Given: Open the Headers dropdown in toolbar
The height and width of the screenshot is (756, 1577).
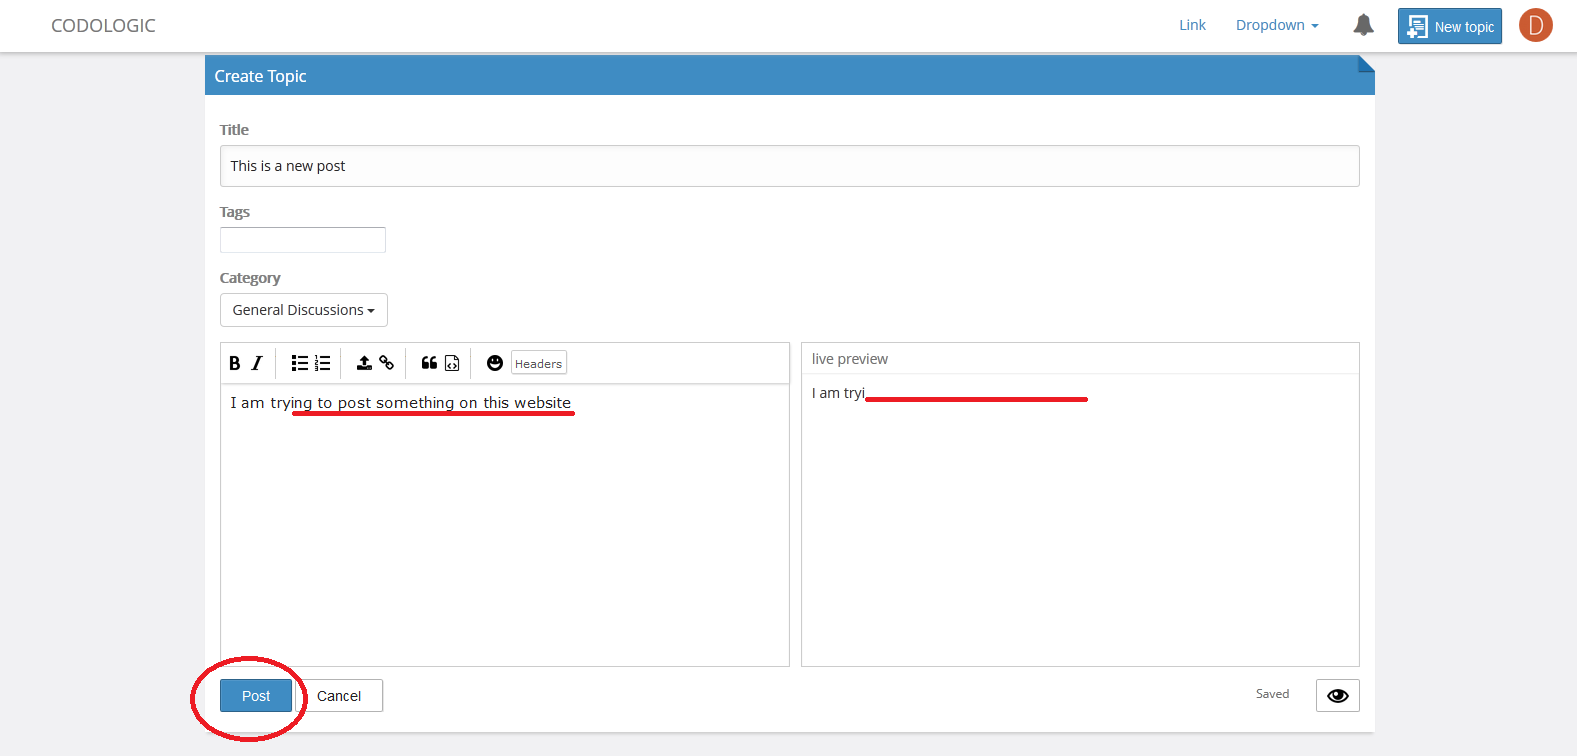Looking at the screenshot, I should 539,363.
